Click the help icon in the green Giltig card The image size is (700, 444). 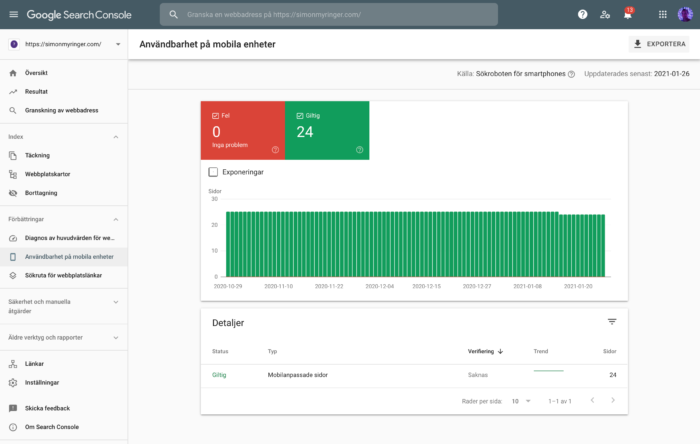(x=359, y=150)
